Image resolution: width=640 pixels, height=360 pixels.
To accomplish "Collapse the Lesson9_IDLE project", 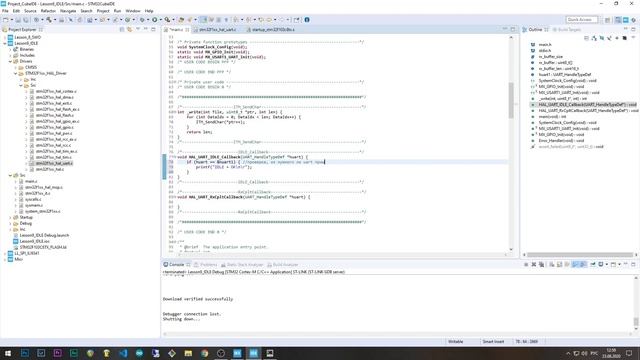I will [5, 43].
